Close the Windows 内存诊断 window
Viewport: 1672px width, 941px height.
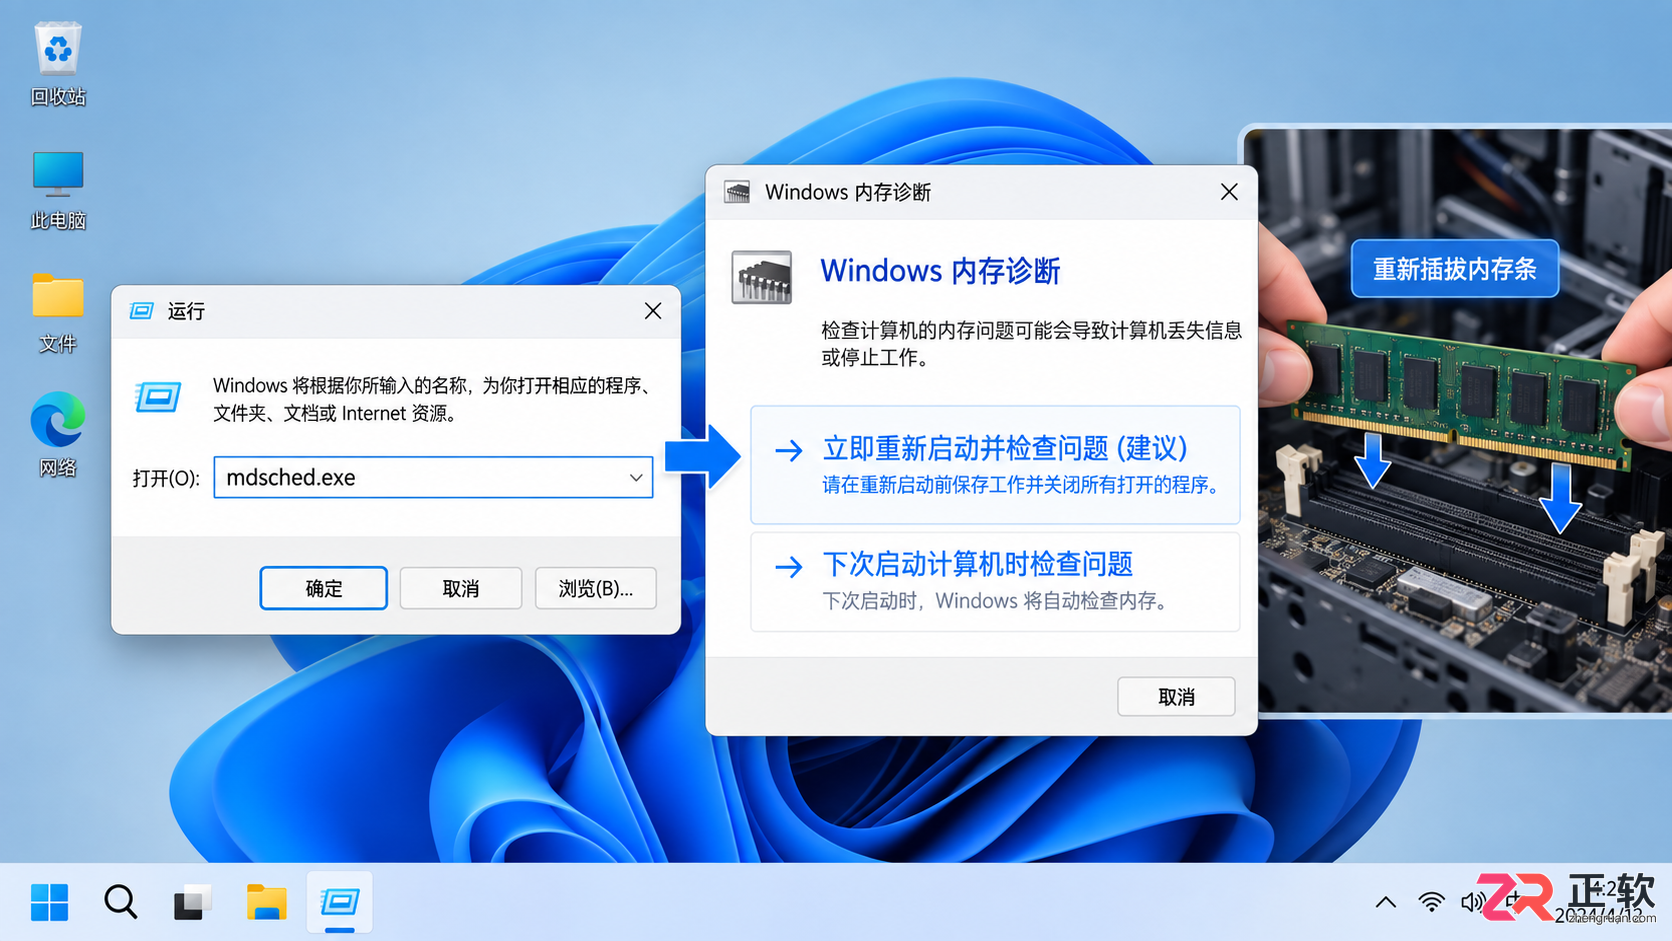point(1229,192)
